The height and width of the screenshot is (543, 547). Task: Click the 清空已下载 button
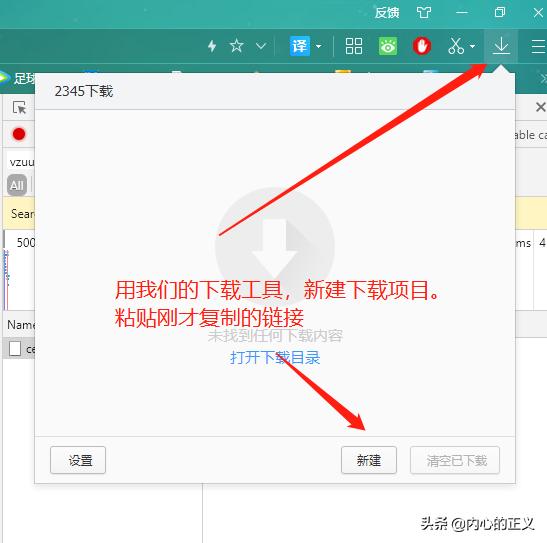[455, 460]
